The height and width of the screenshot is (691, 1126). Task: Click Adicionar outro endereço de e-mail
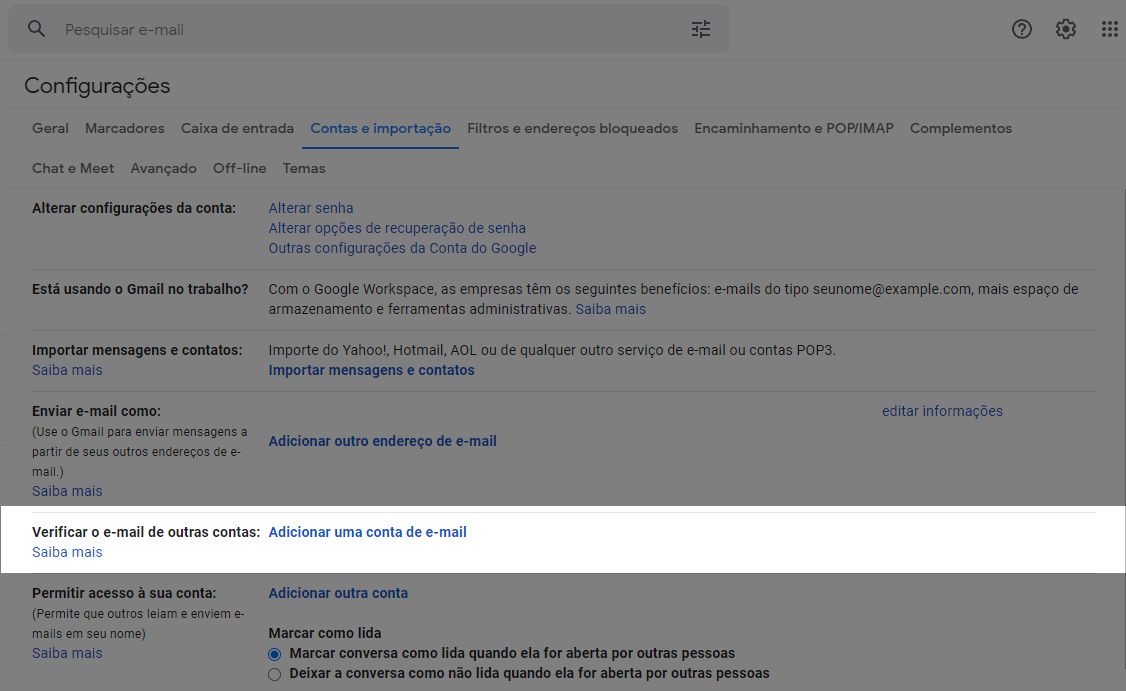[x=383, y=441]
